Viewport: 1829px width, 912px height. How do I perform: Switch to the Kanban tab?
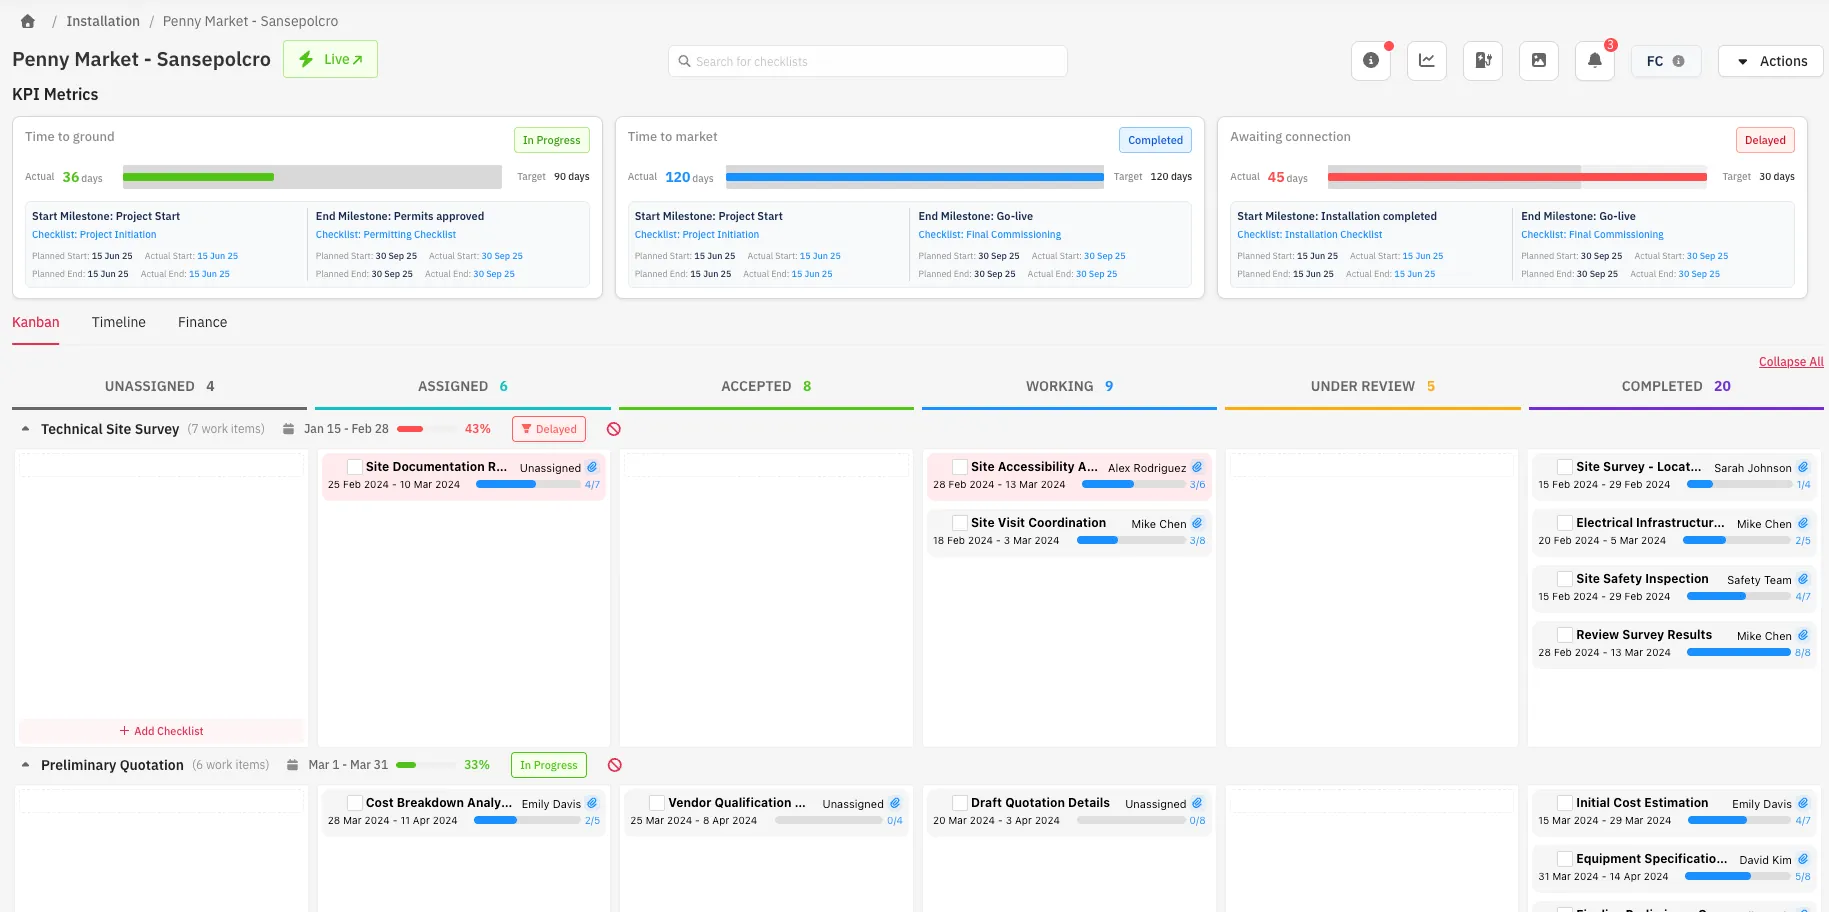pos(36,322)
